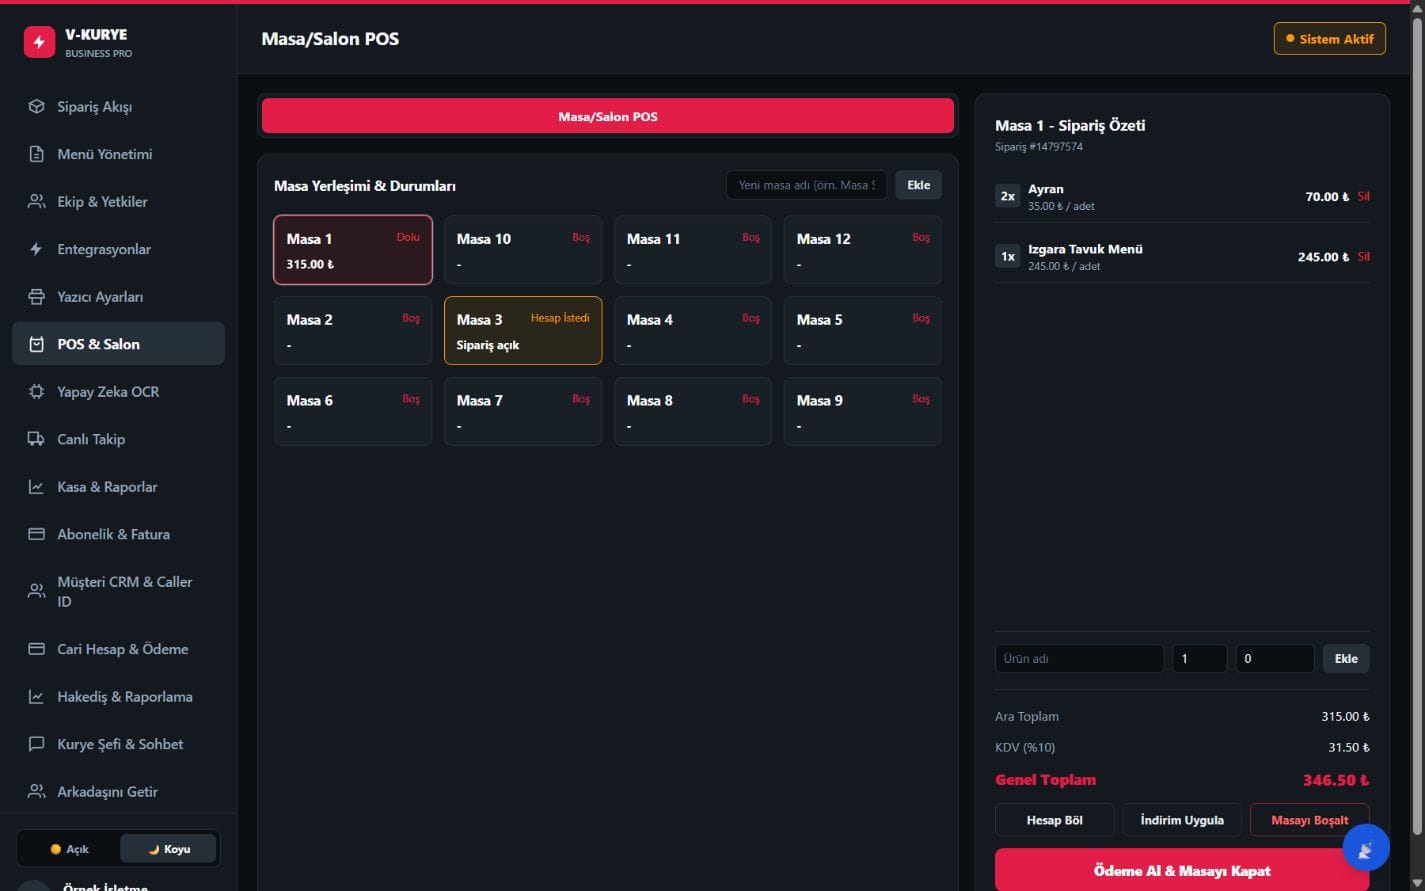The image size is (1425, 891).
Task: Open Sipariş Akışı box icon
Action: 36,107
